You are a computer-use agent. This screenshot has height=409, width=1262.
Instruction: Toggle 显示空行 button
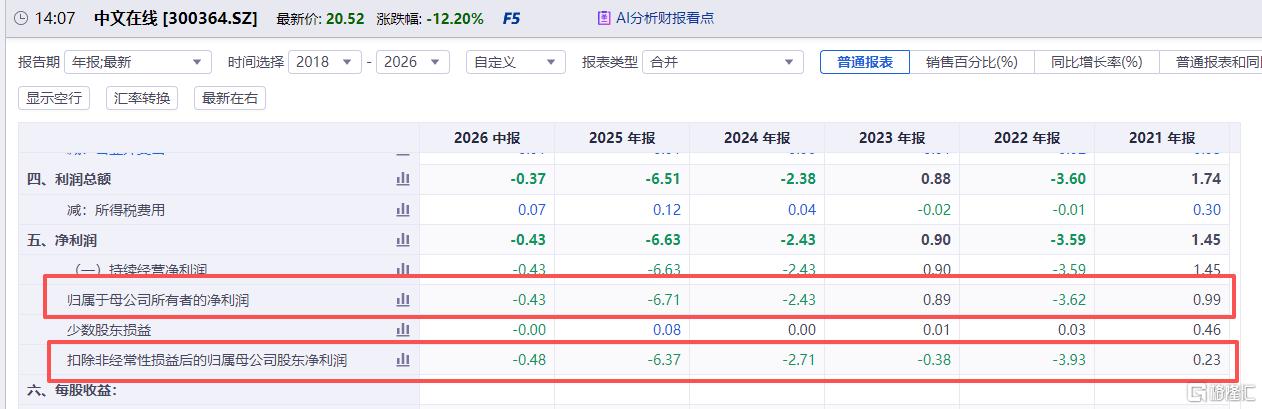(x=54, y=98)
